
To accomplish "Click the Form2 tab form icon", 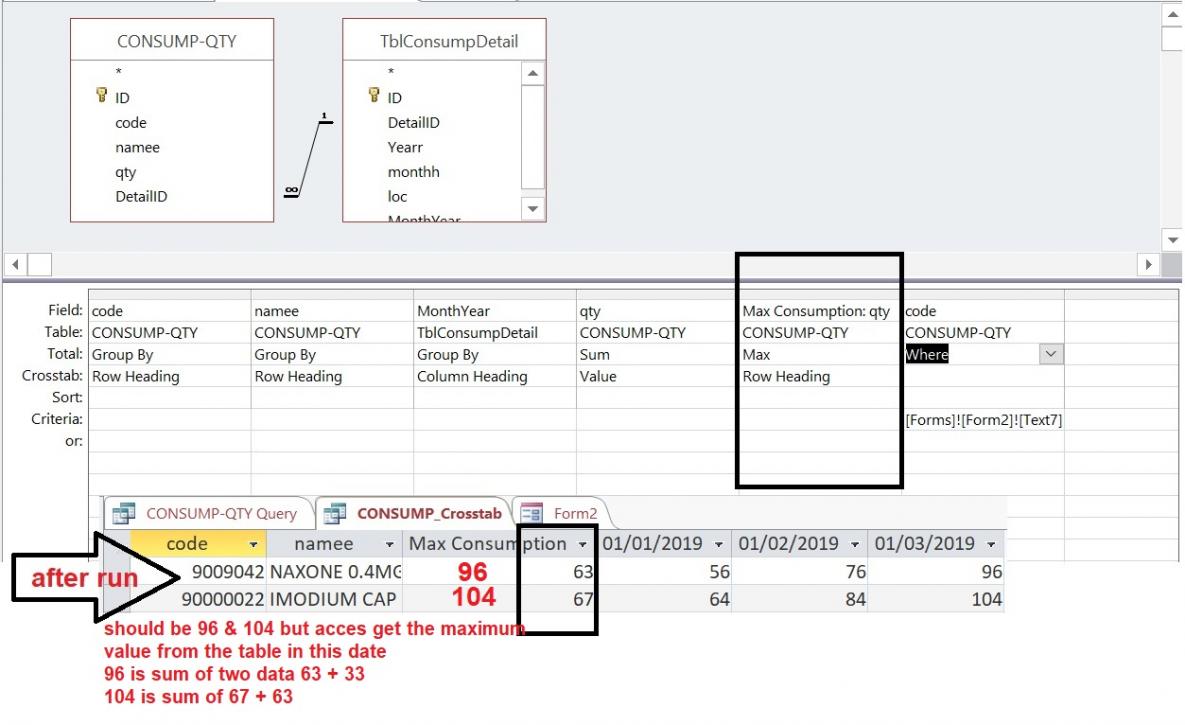I will tap(532, 514).
